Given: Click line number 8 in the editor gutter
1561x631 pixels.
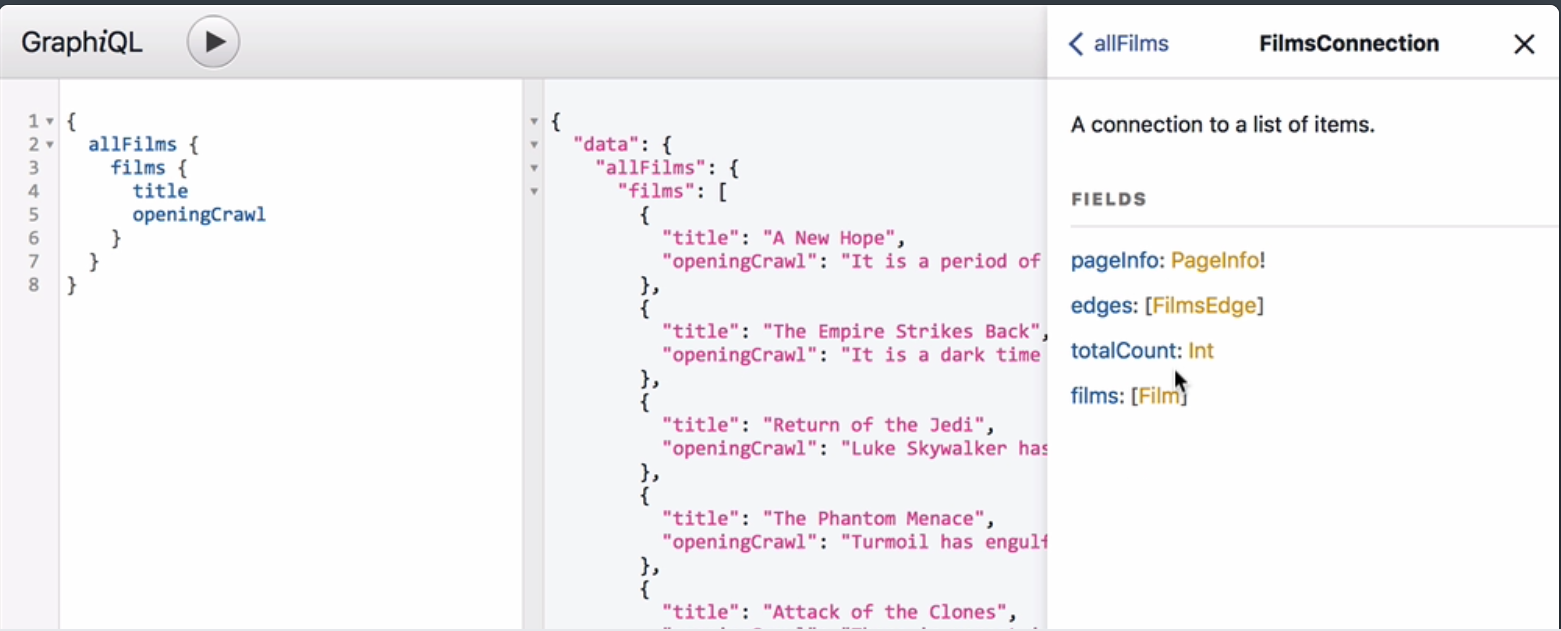Looking at the screenshot, I should pos(33,285).
